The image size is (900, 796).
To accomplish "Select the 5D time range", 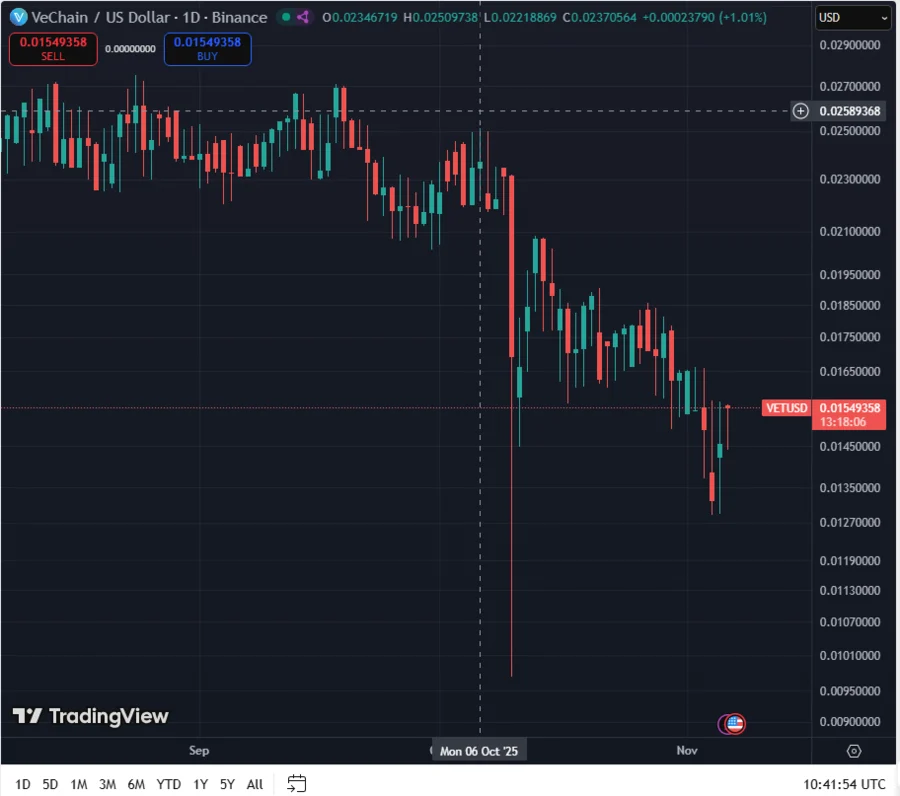I will coord(50,784).
